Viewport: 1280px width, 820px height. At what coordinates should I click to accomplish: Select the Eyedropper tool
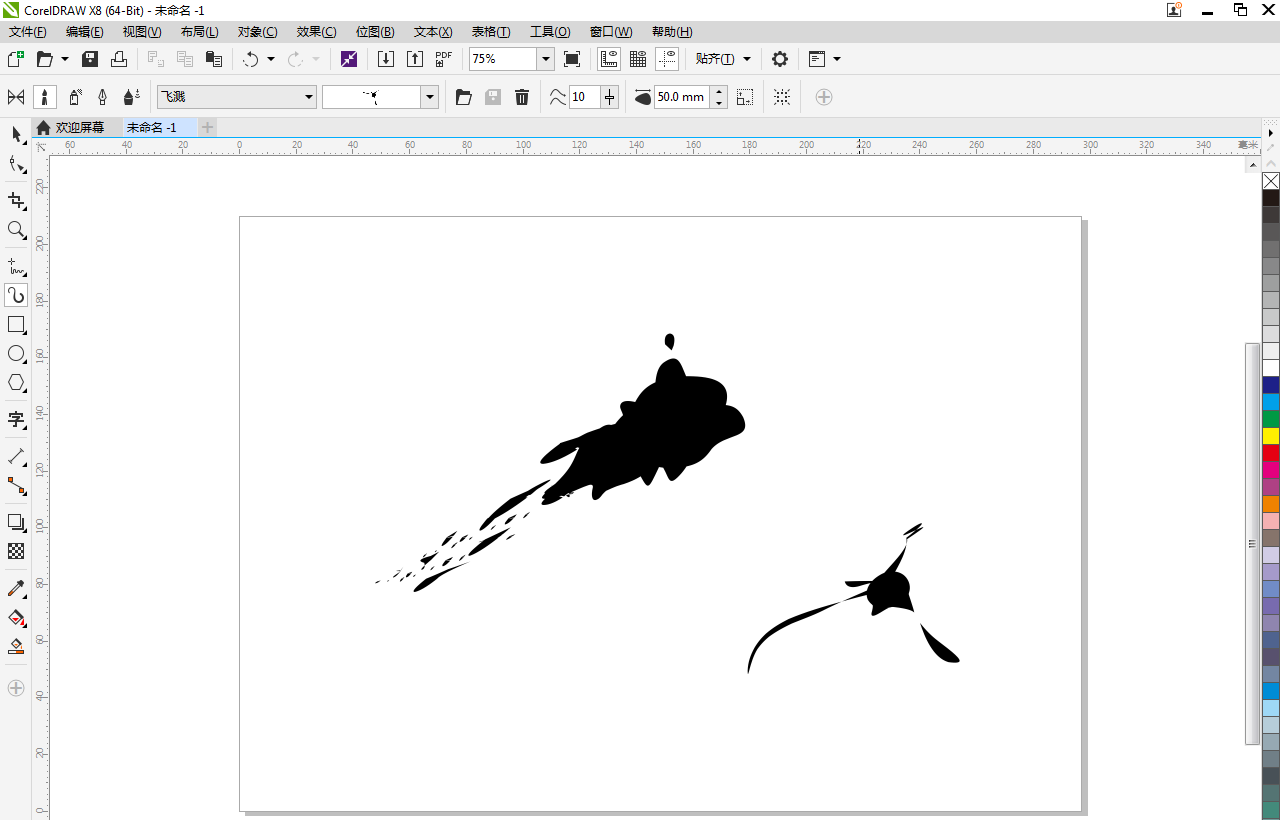coord(16,588)
